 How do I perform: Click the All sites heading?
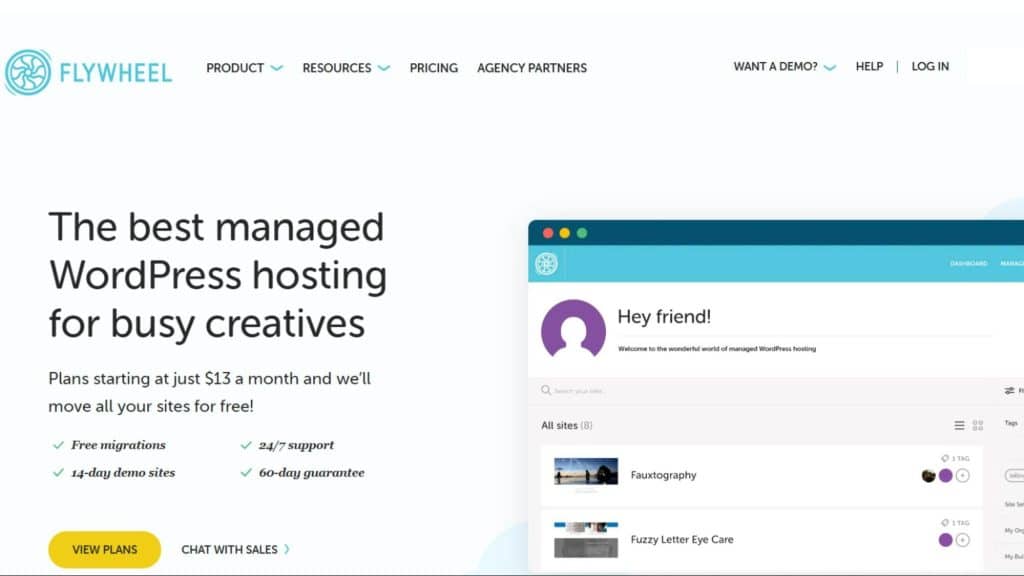tap(566, 426)
